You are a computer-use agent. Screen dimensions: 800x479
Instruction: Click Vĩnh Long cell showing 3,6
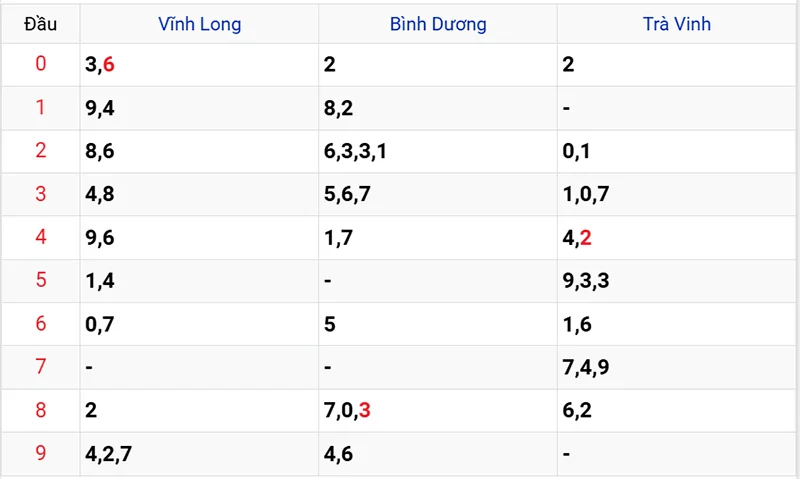101,65
